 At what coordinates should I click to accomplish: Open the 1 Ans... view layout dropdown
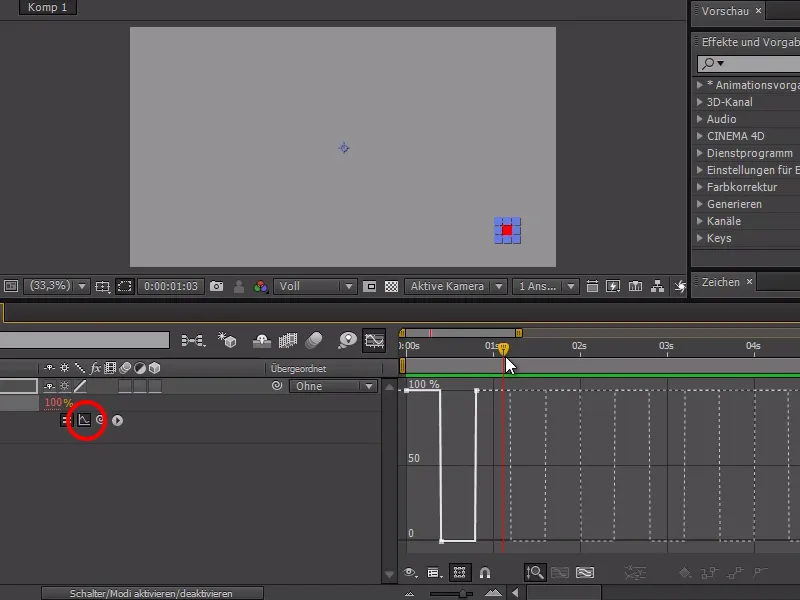click(x=545, y=286)
